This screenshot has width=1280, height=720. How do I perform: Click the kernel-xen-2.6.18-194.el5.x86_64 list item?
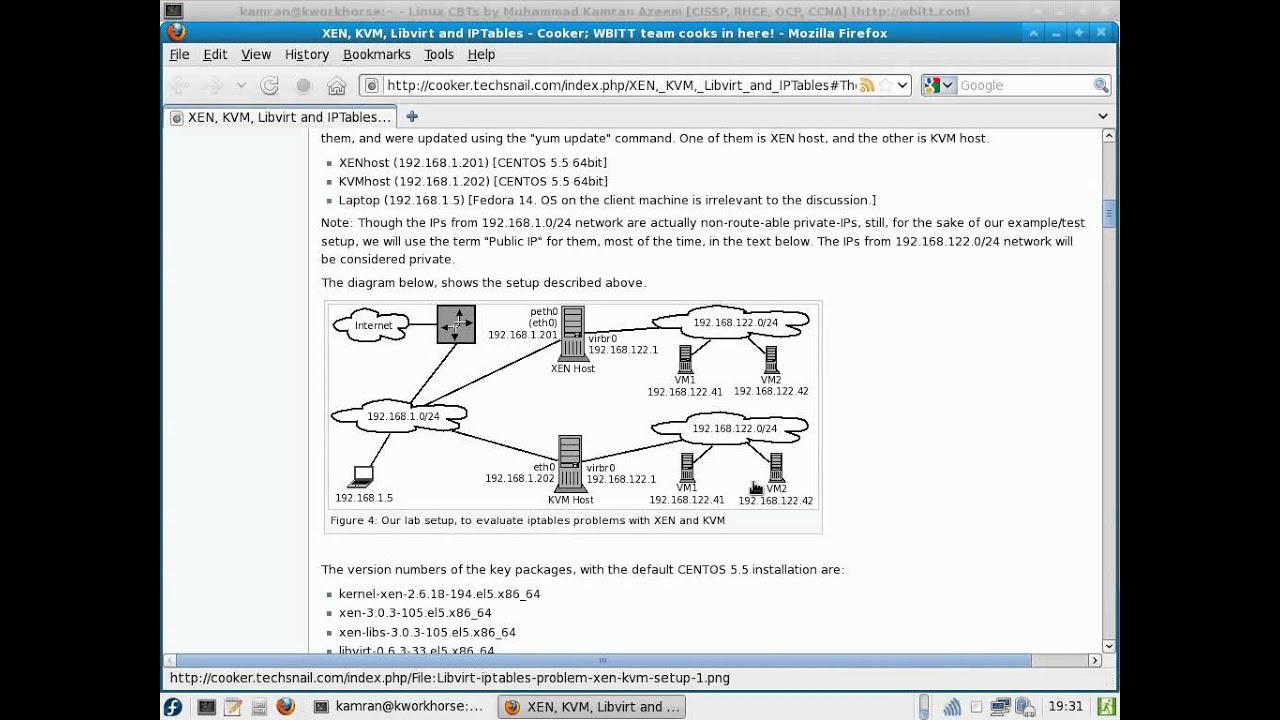pyautogui.click(x=439, y=594)
